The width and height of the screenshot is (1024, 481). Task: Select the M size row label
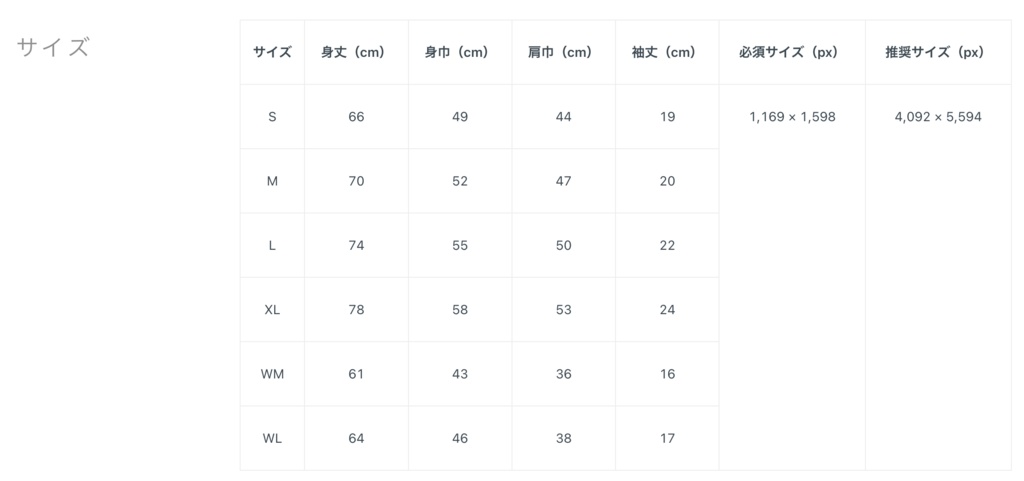[272, 181]
